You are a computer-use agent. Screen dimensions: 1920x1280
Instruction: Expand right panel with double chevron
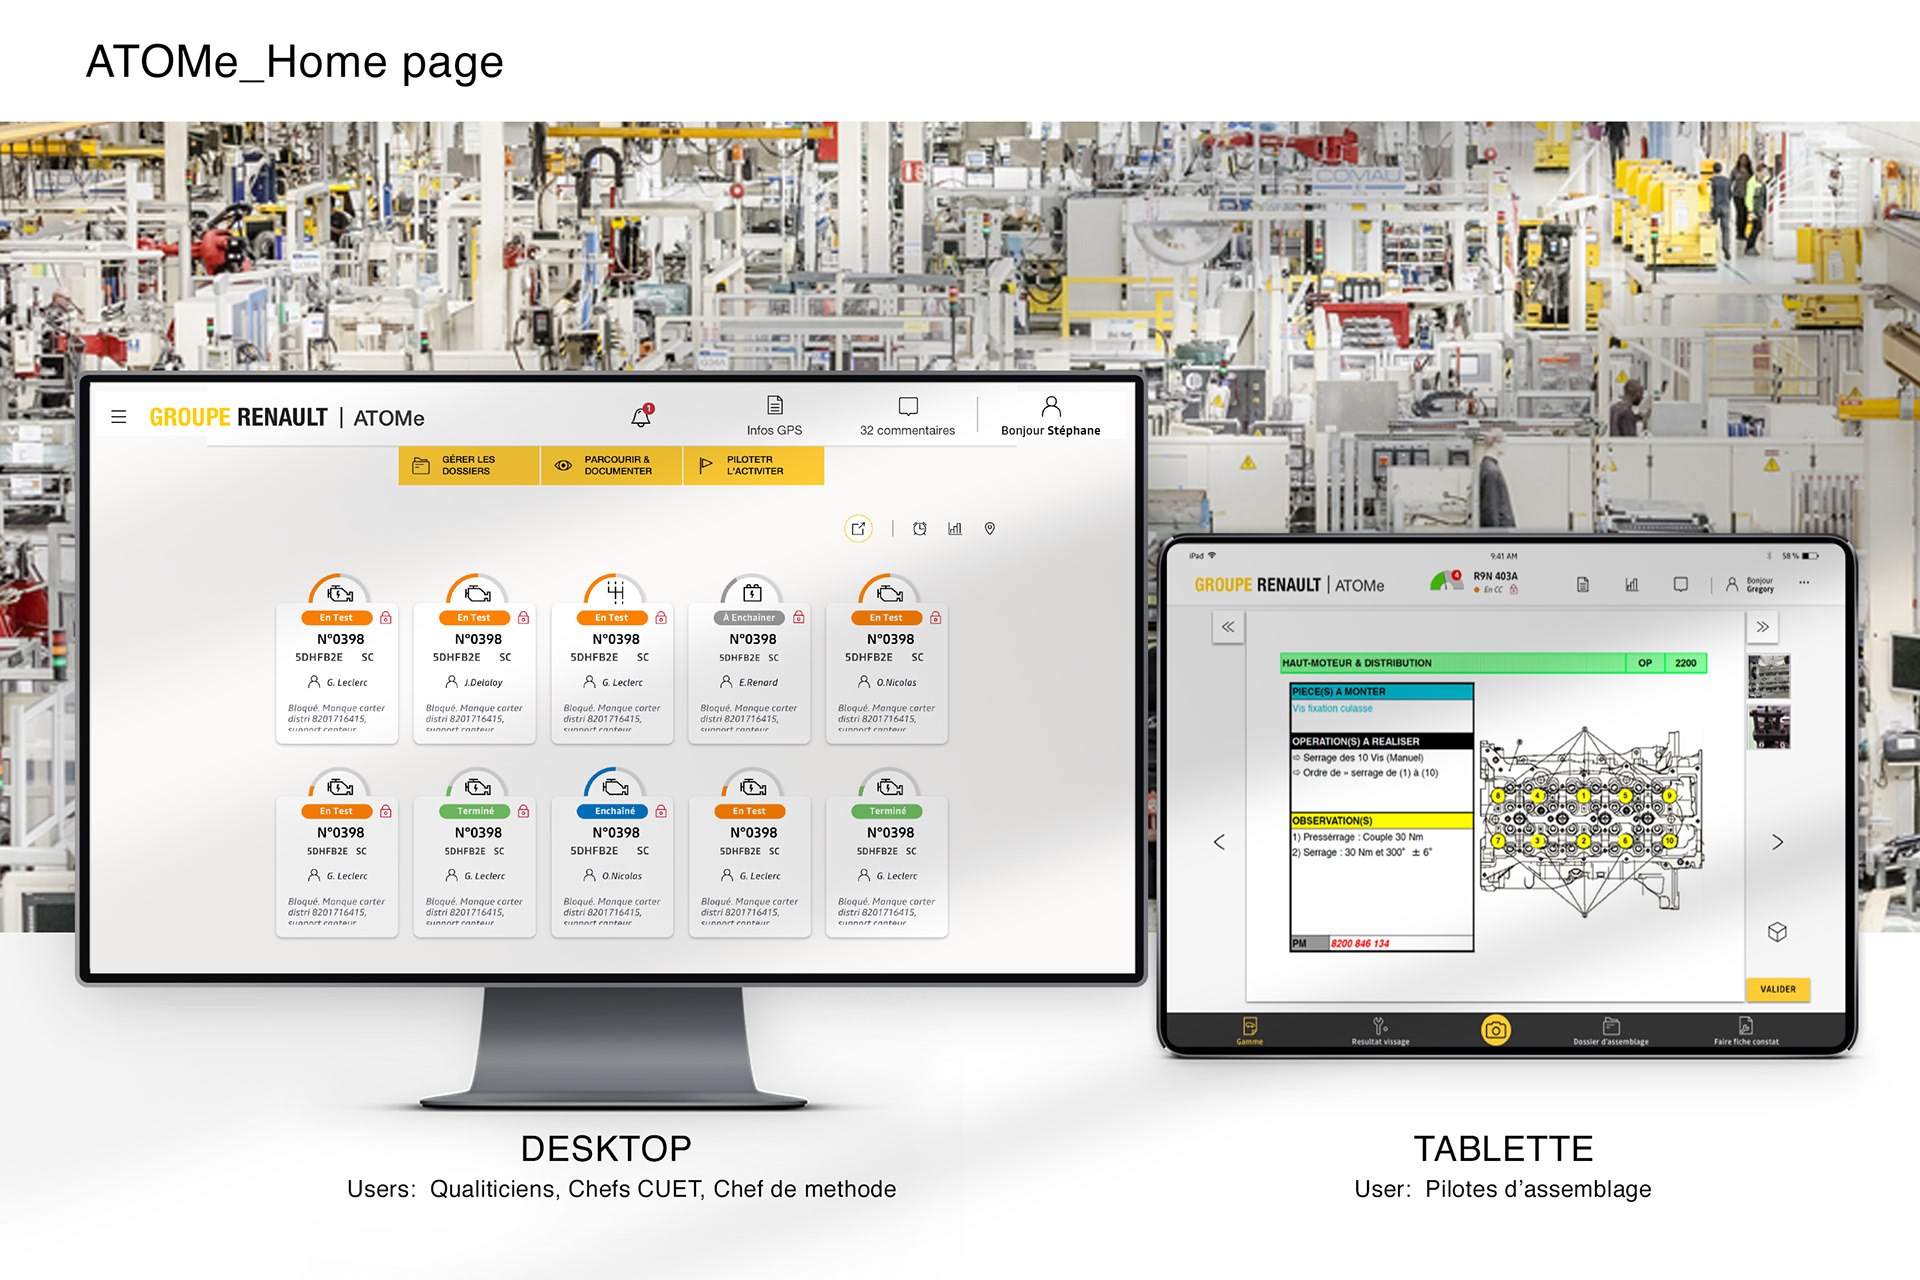1762,627
